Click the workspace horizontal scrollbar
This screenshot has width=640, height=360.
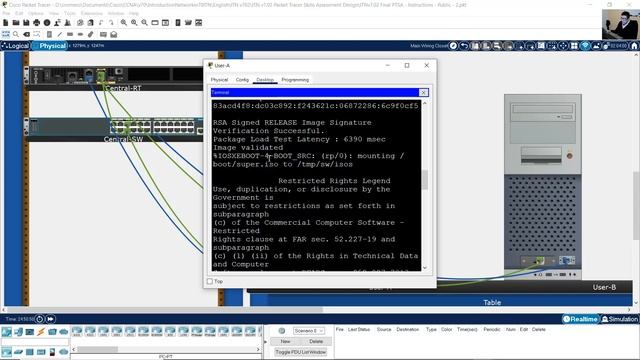pyautogui.click(x=164, y=310)
